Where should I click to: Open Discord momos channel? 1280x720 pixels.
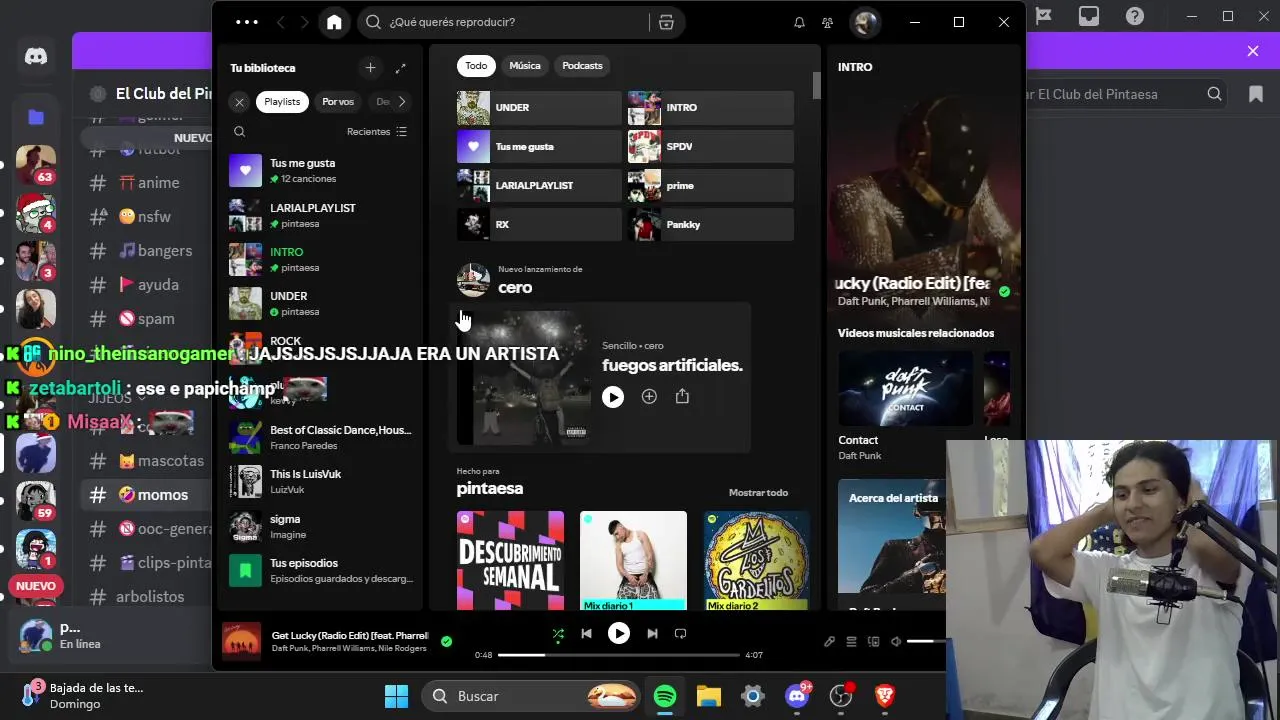(x=146, y=494)
